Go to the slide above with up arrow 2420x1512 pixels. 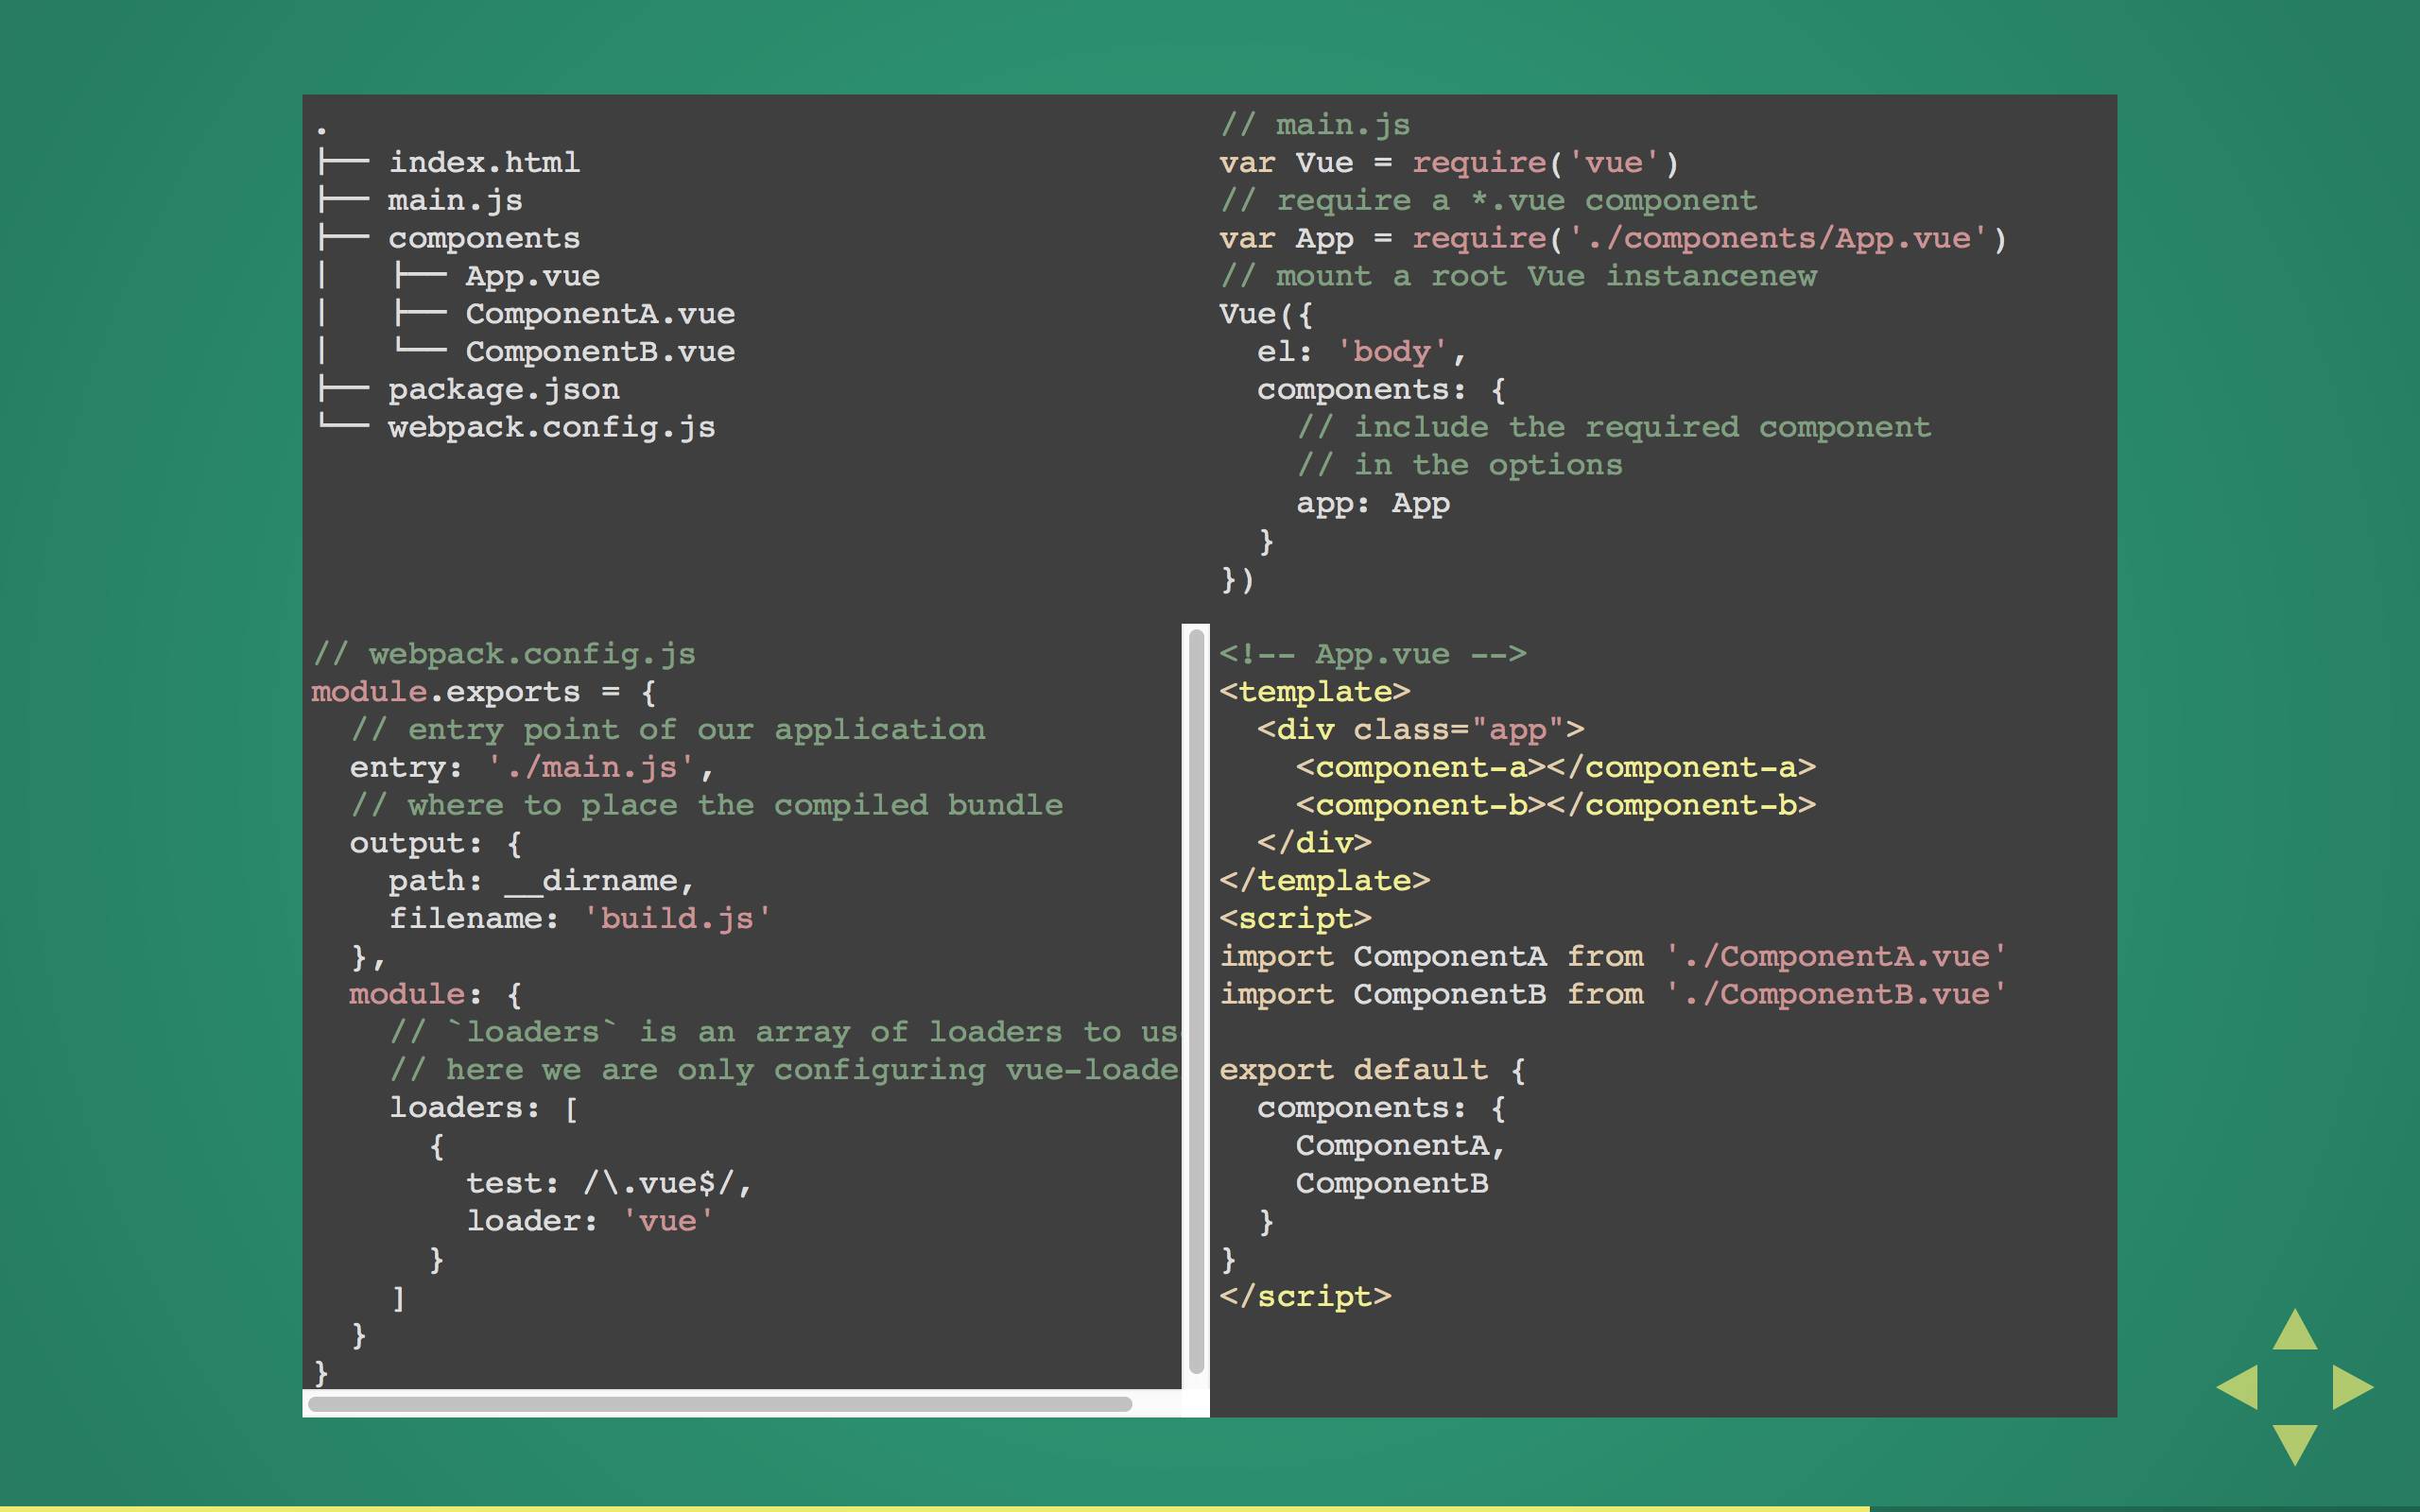tap(2294, 1330)
